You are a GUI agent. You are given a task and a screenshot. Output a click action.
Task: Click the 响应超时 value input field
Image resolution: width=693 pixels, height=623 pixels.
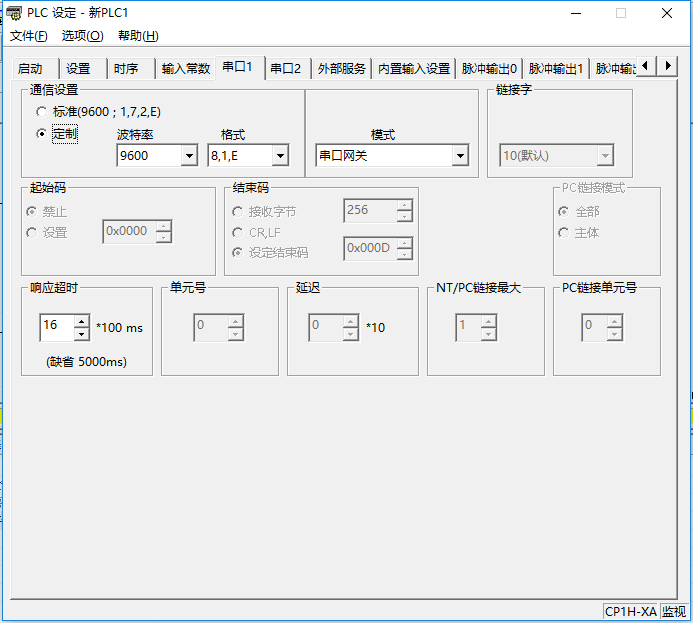[x=56, y=326]
